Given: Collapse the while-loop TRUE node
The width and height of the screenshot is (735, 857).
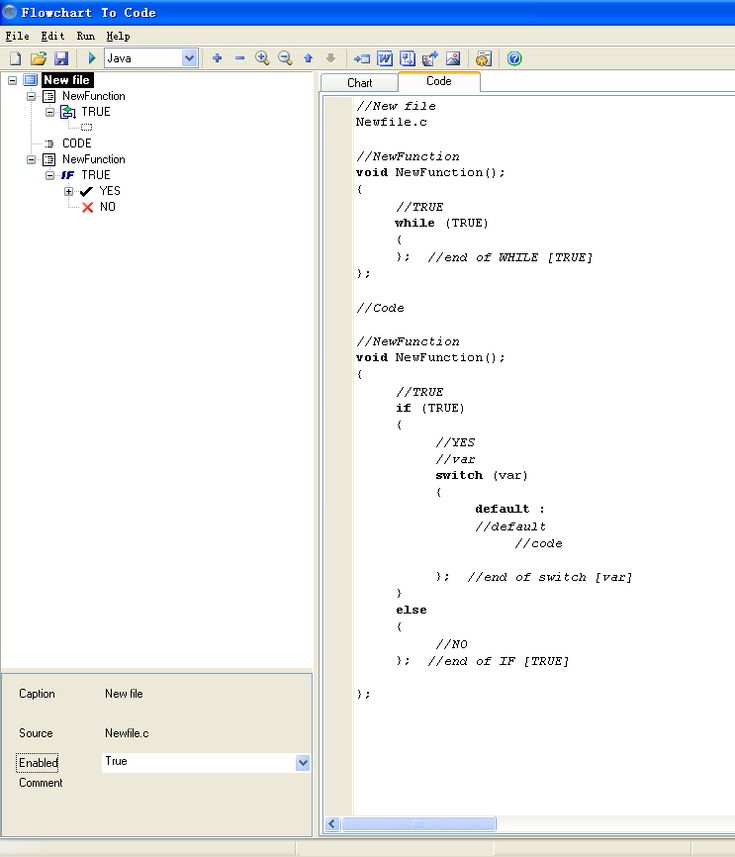Looking at the screenshot, I should [50, 112].
